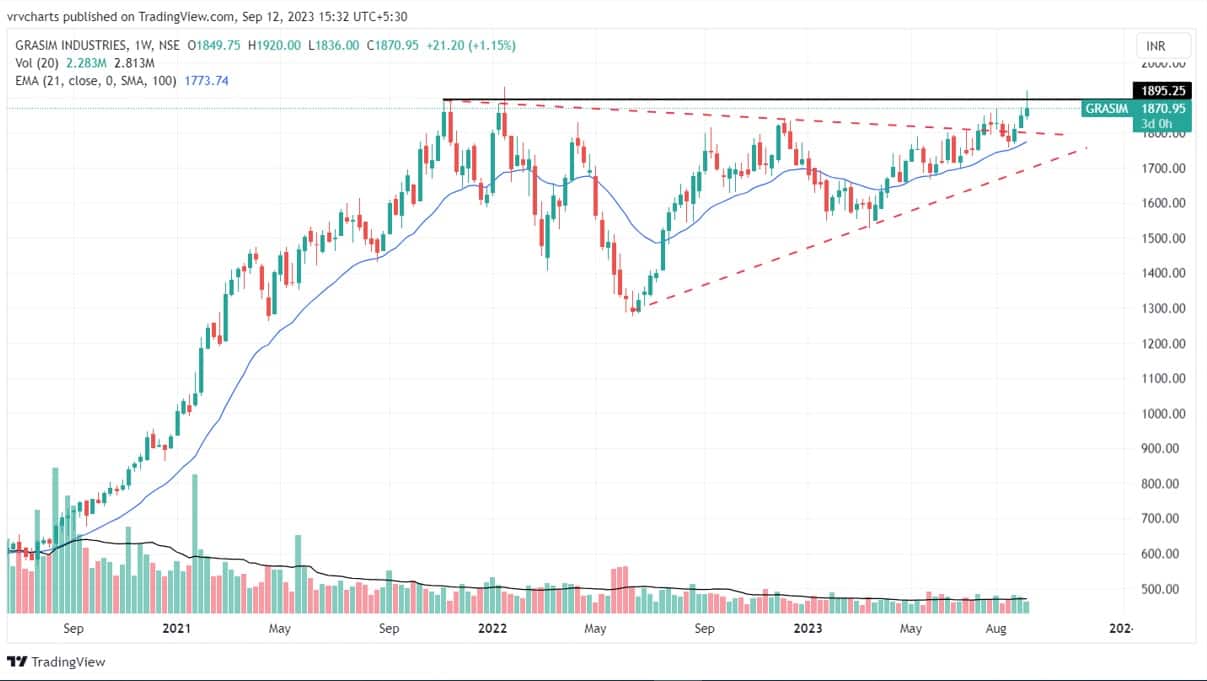
Task: Click the GRASIM price label tag
Action: 1107,108
